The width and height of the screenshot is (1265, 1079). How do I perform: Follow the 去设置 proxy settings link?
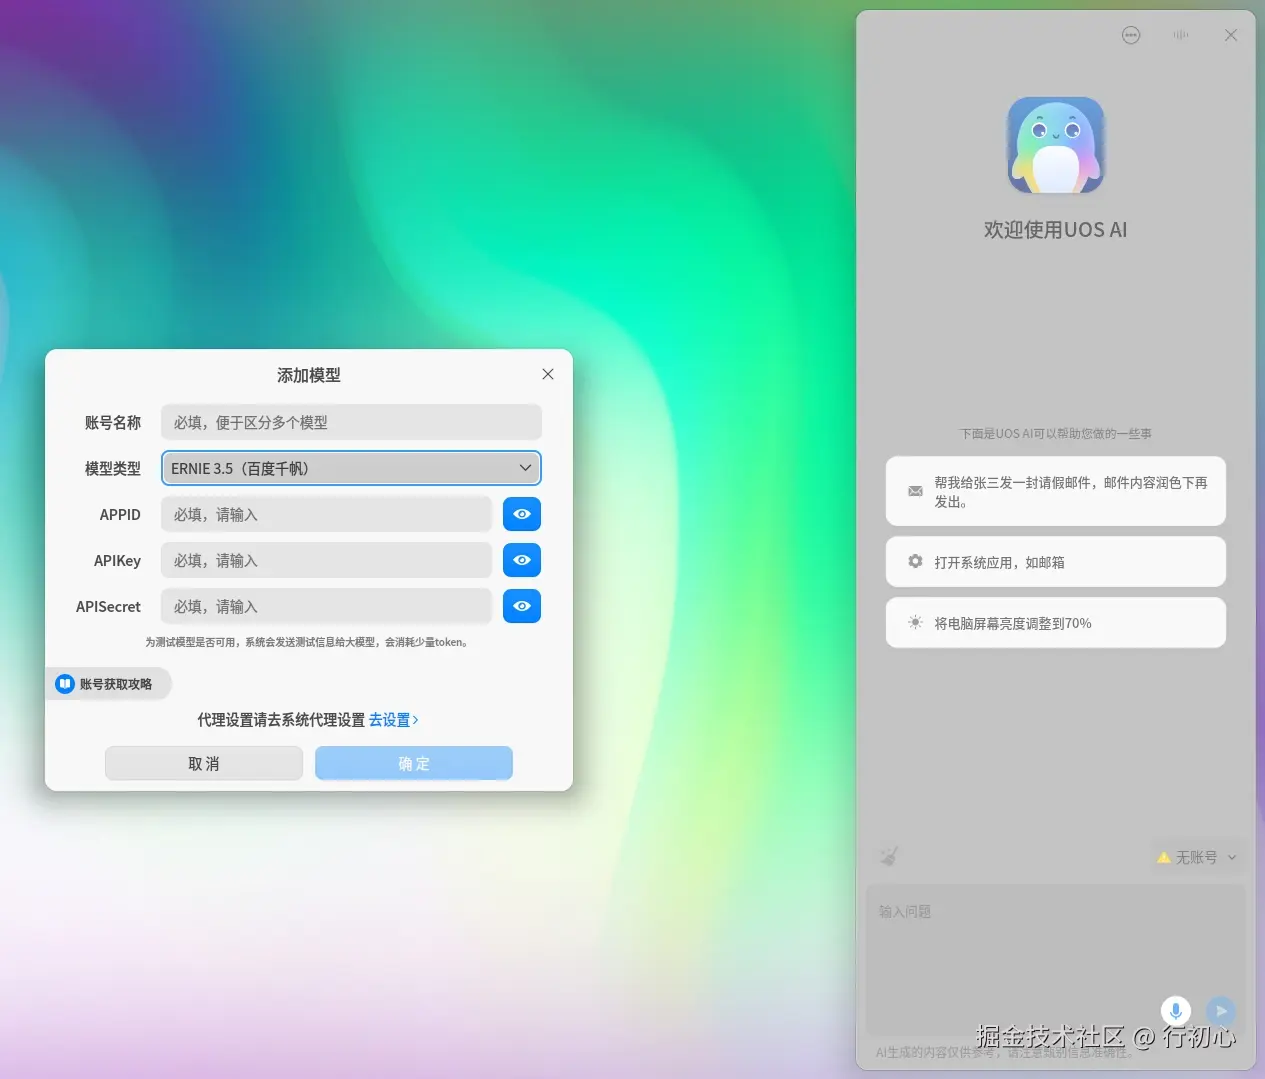[x=393, y=720]
